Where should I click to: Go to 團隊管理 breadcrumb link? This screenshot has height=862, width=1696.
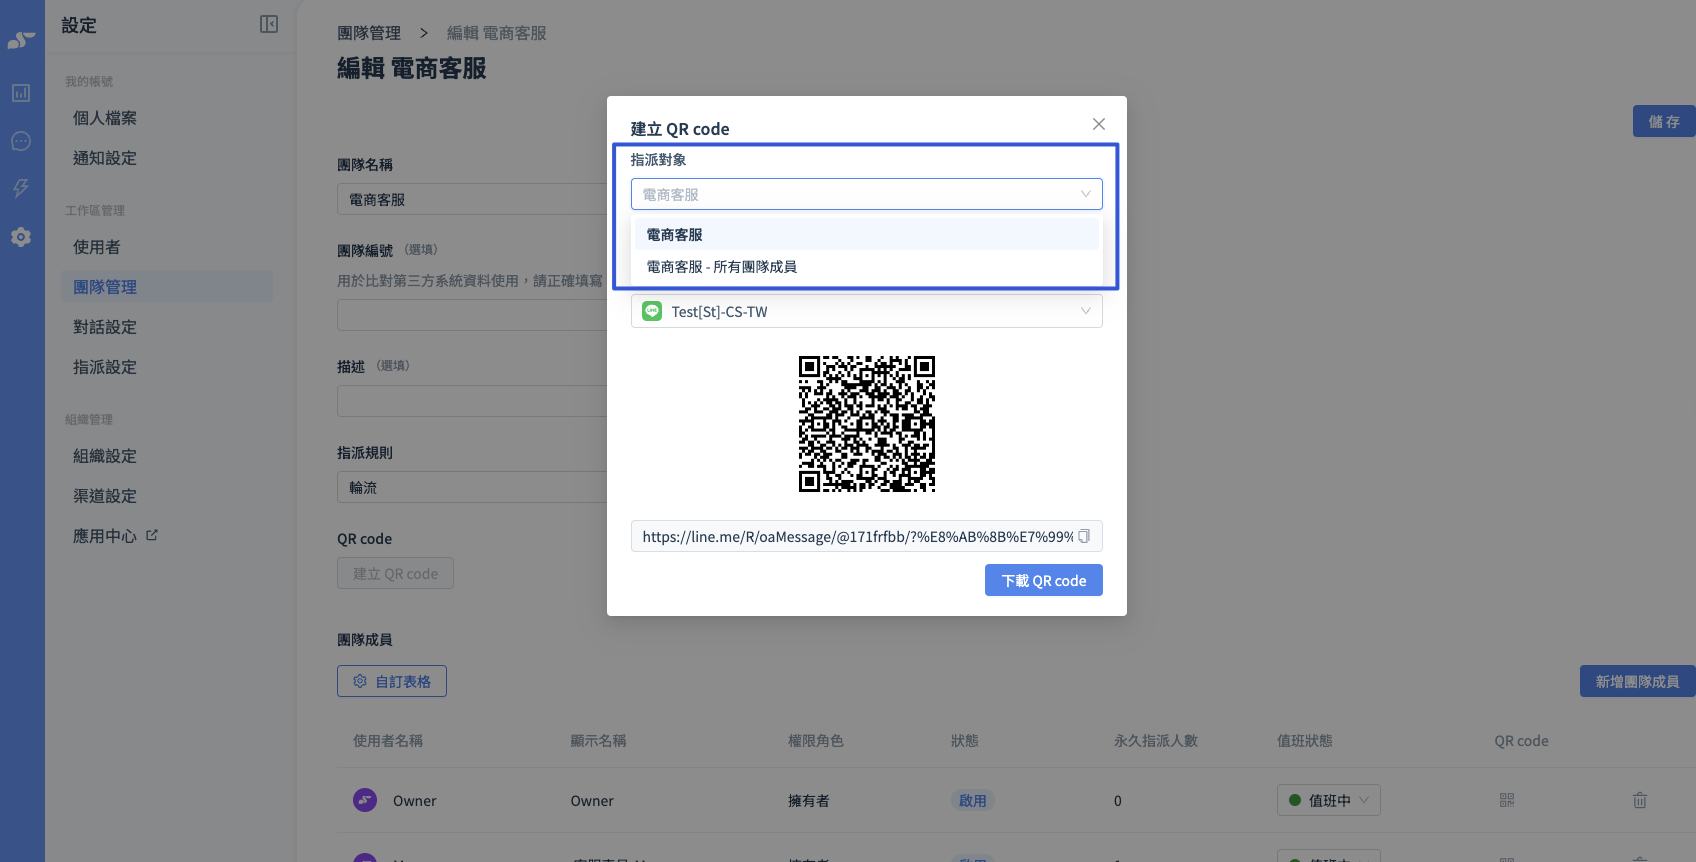point(369,33)
